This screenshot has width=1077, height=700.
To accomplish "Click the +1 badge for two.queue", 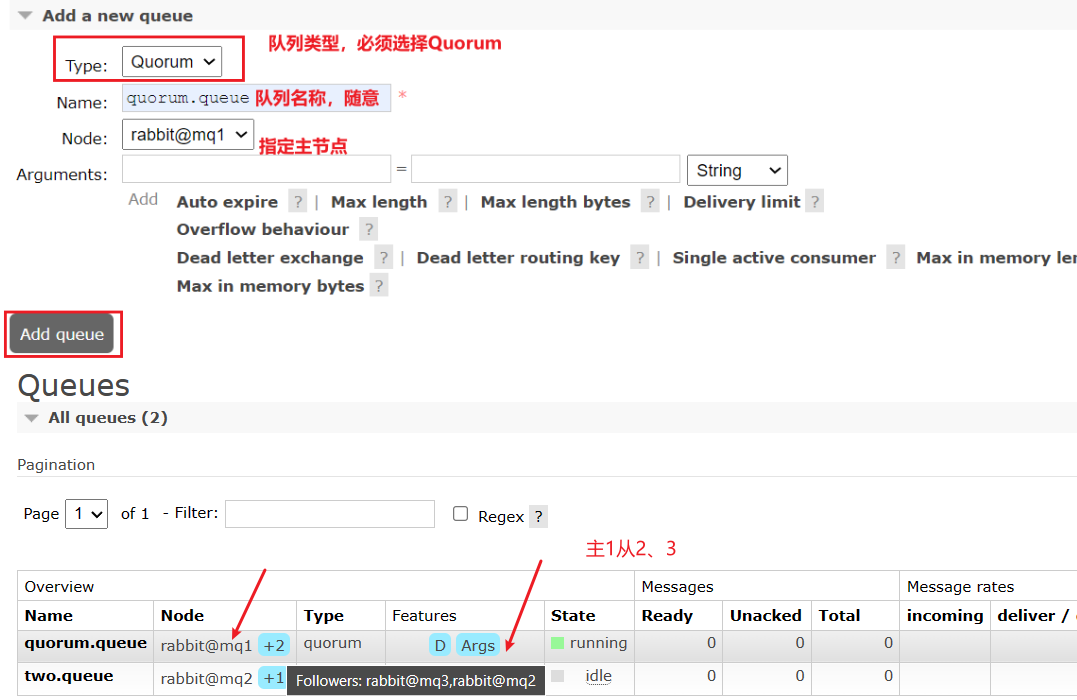I will pyautogui.click(x=273, y=678).
